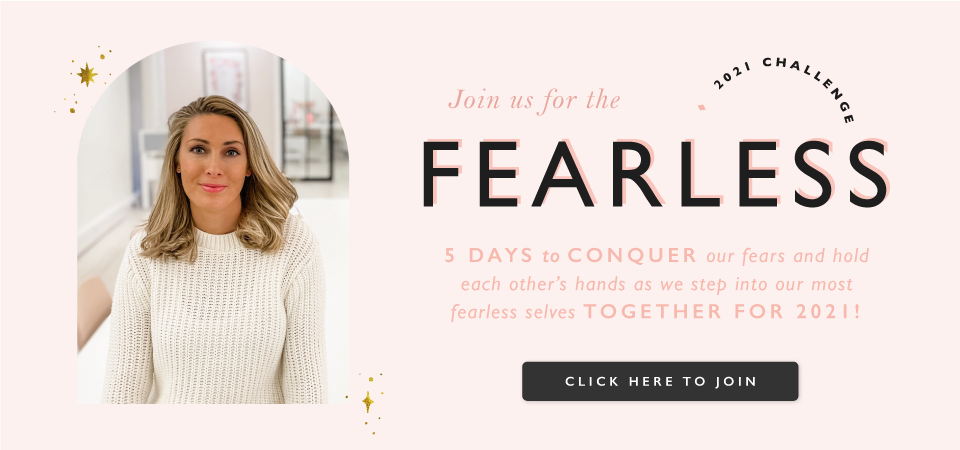This screenshot has height=450, width=960.
Task: Click the arched portrait photo
Action: tap(213, 223)
